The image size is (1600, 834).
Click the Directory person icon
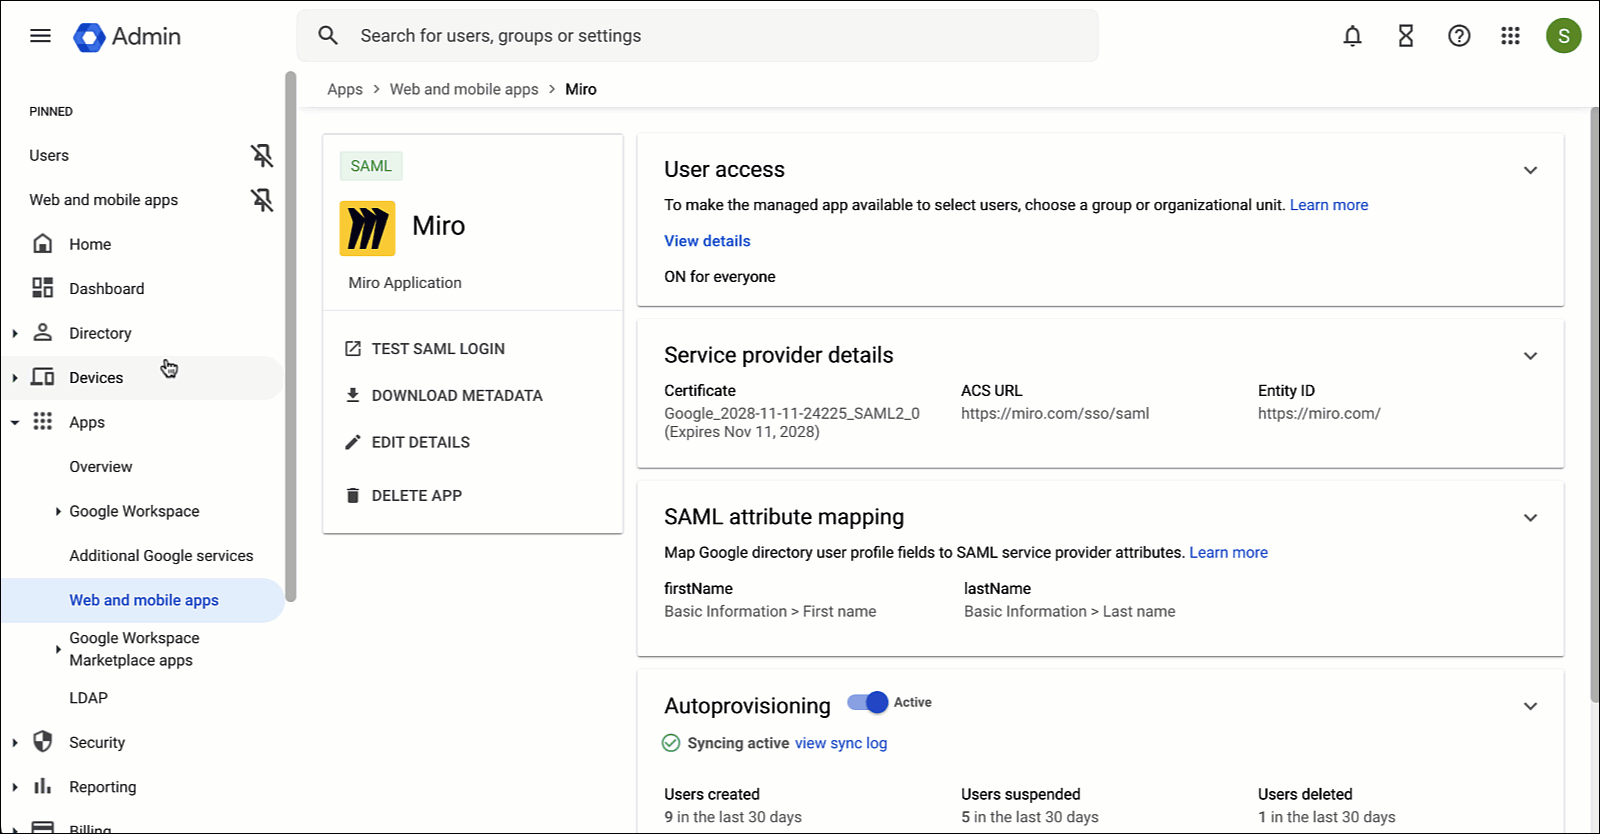coord(43,332)
